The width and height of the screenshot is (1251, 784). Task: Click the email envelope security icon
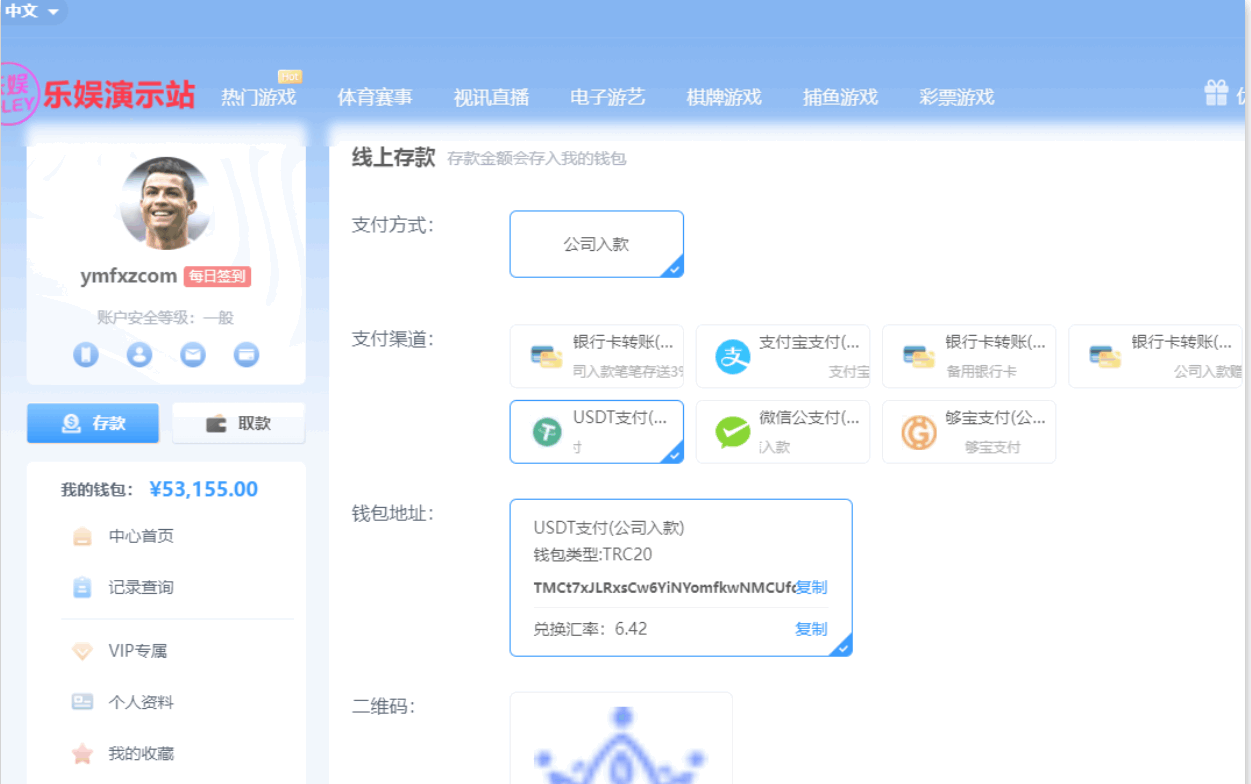[193, 354]
